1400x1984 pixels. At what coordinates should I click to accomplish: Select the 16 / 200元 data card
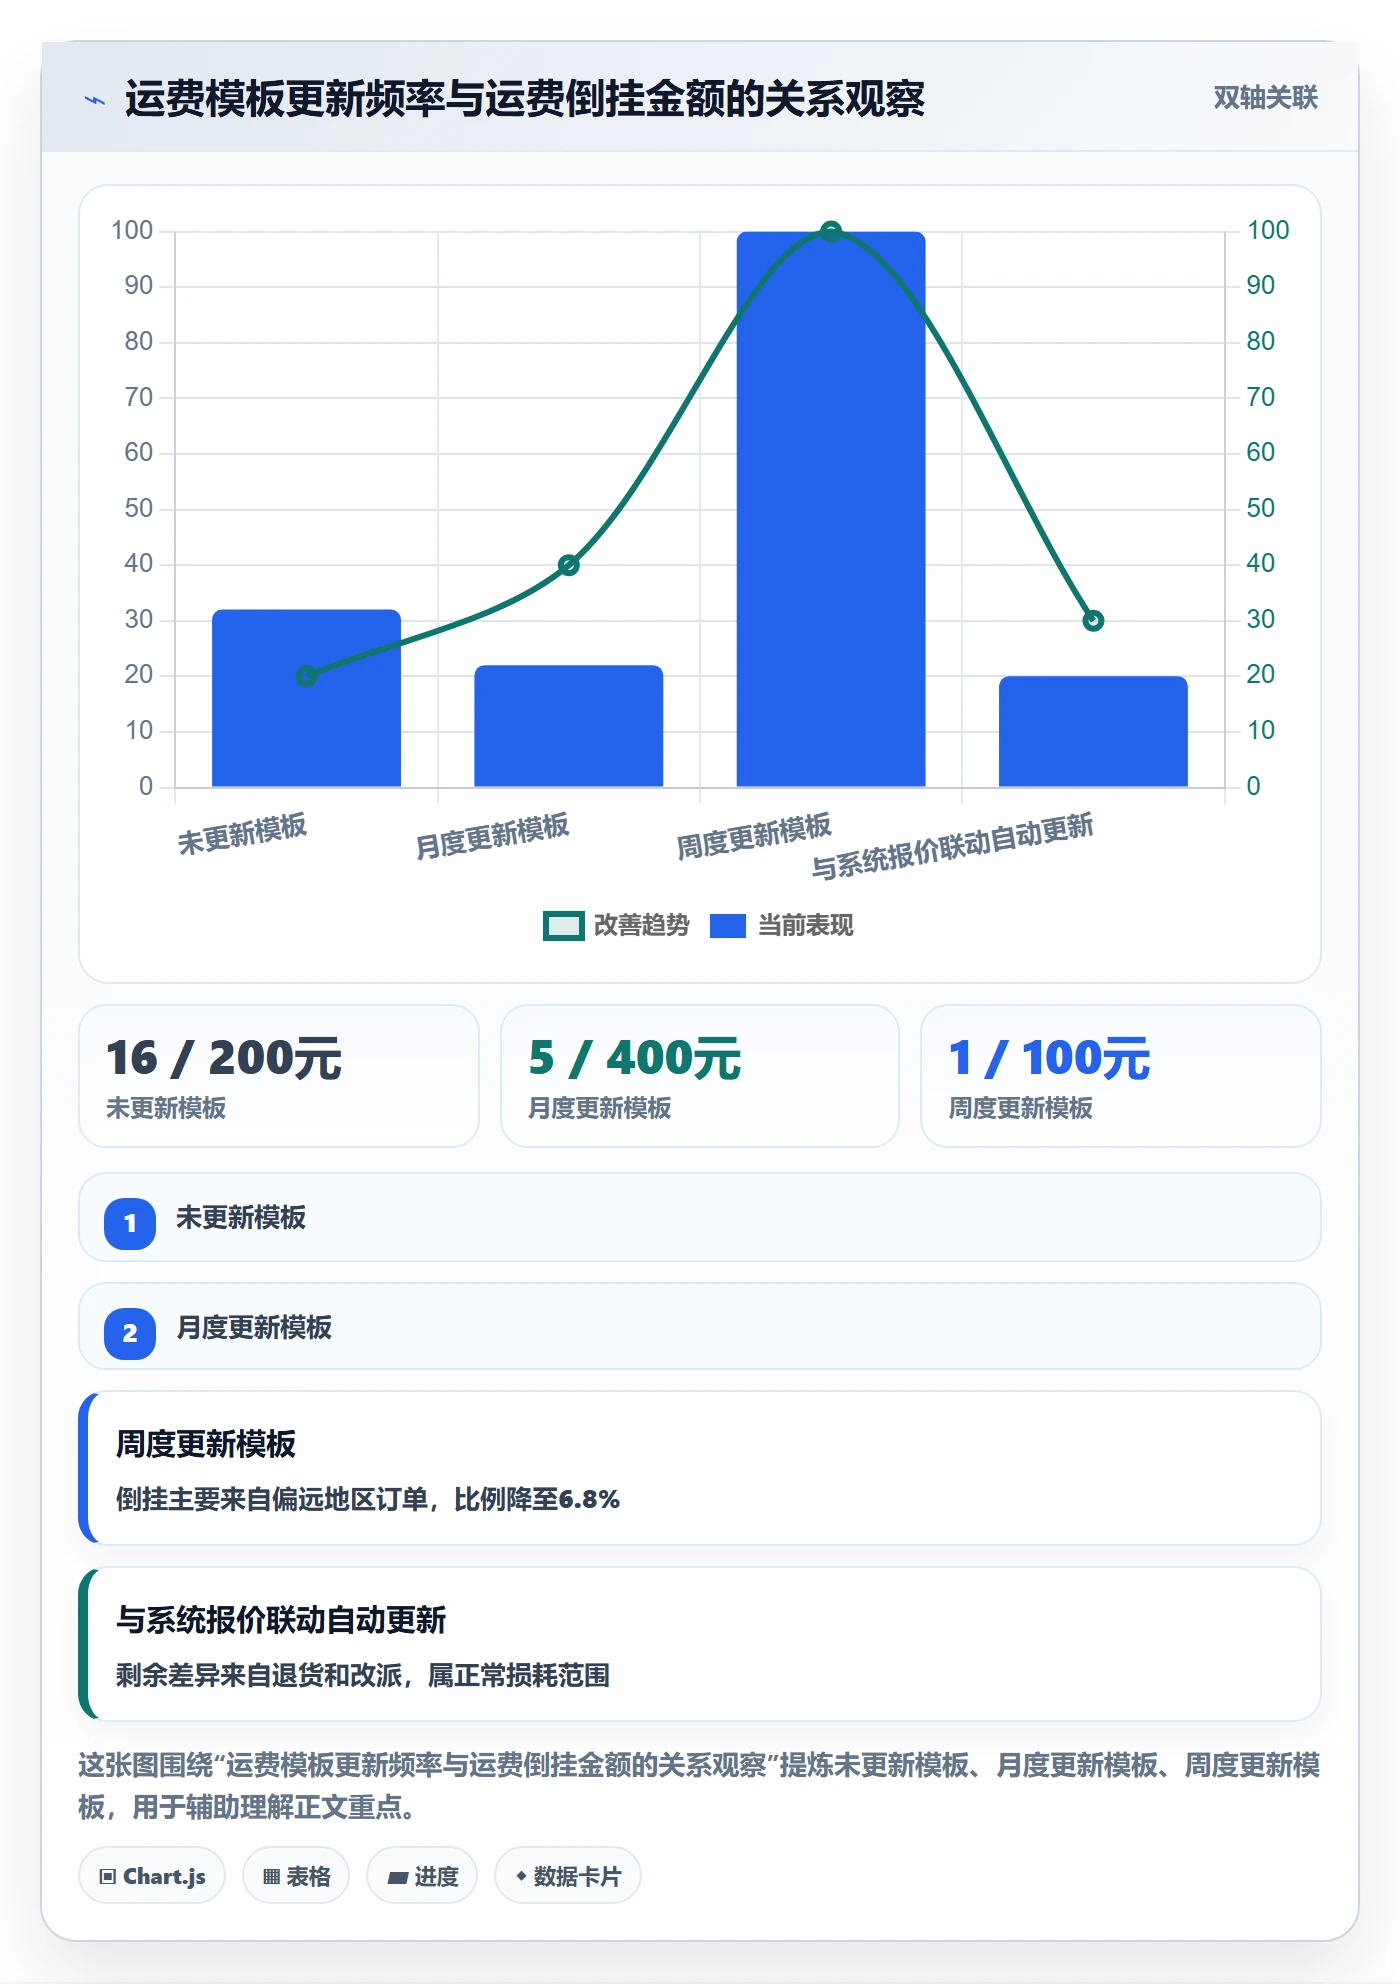279,1076
